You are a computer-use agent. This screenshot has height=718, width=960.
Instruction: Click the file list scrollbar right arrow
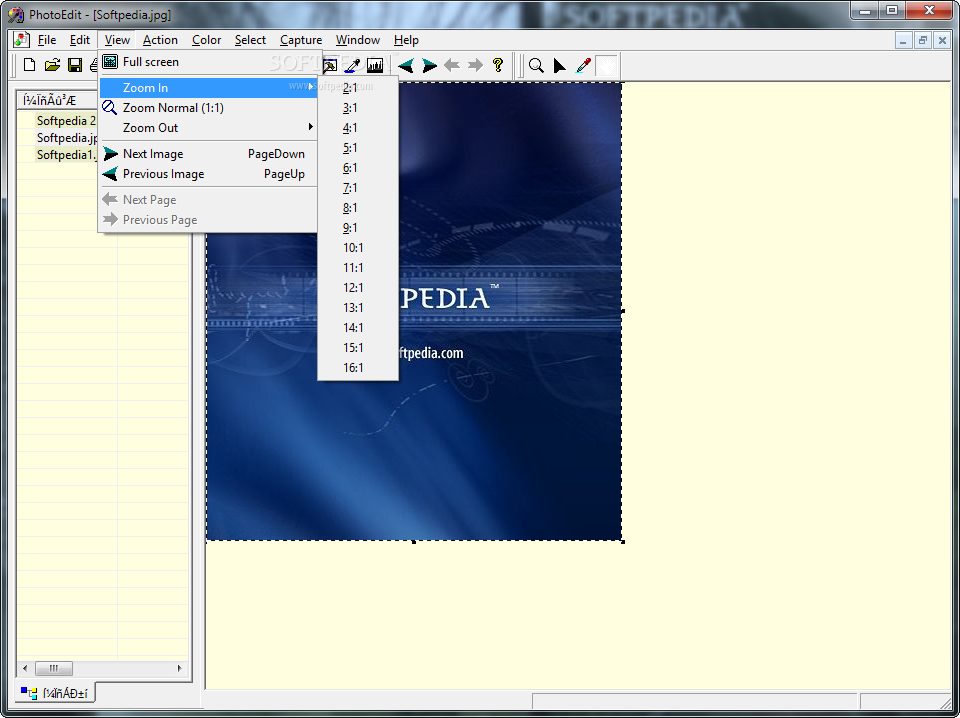pos(179,668)
